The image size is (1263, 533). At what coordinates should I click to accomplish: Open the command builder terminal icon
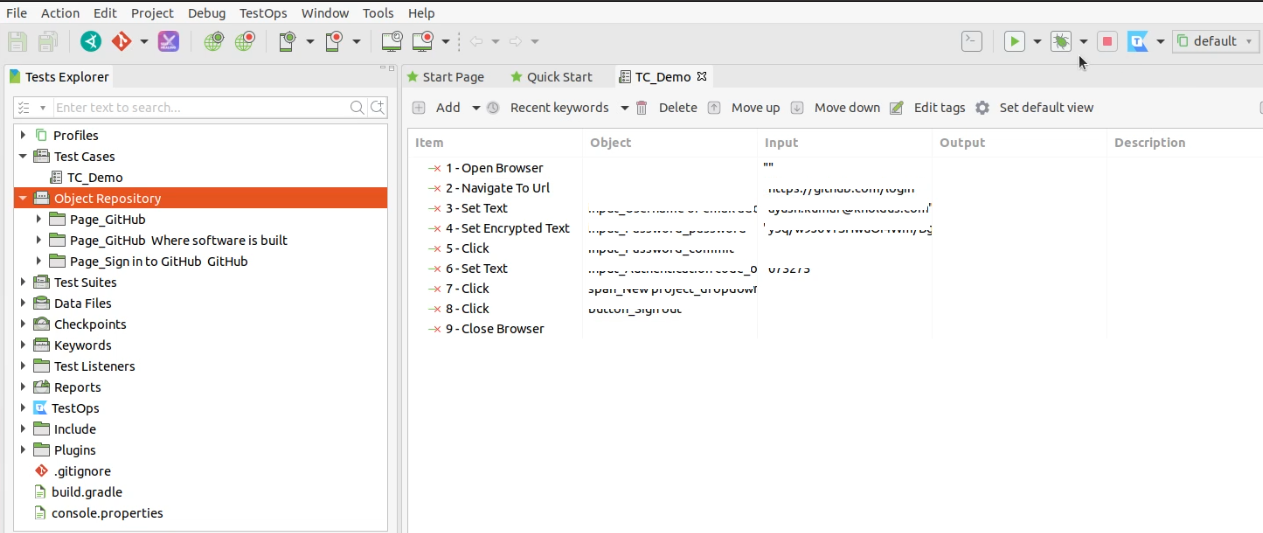(x=971, y=41)
